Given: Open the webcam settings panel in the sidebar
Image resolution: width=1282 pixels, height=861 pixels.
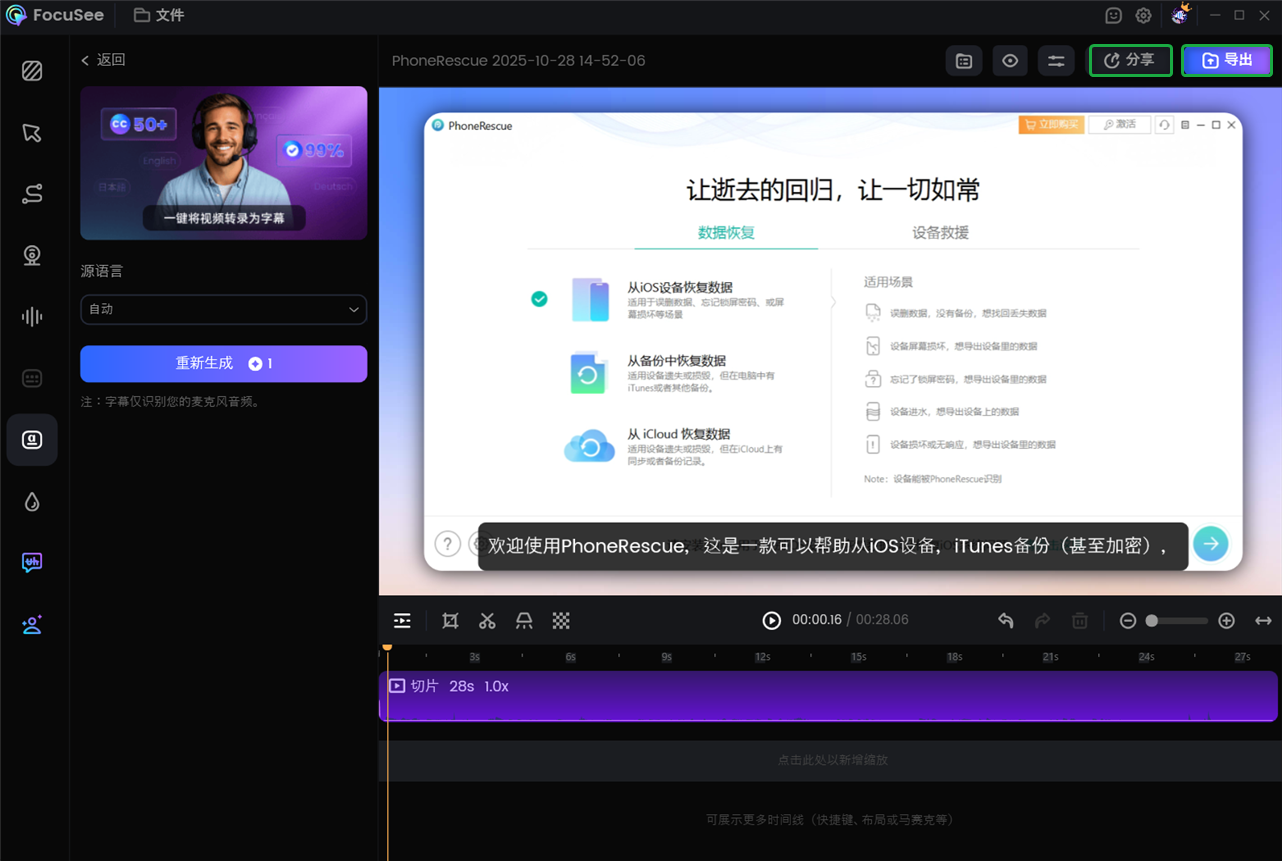Looking at the screenshot, I should click(32, 255).
